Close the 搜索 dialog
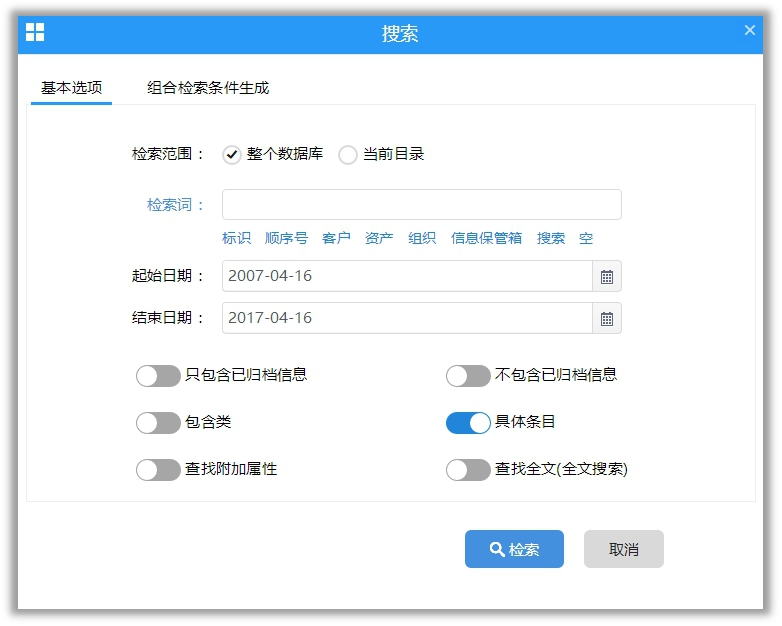The height and width of the screenshot is (626, 782). [x=749, y=31]
